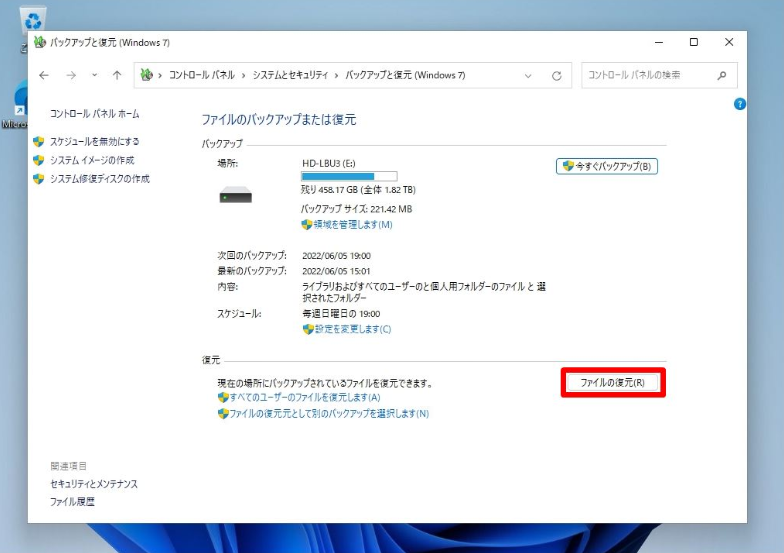Click the shield icon beside スケジュールを無効にする

(38, 142)
